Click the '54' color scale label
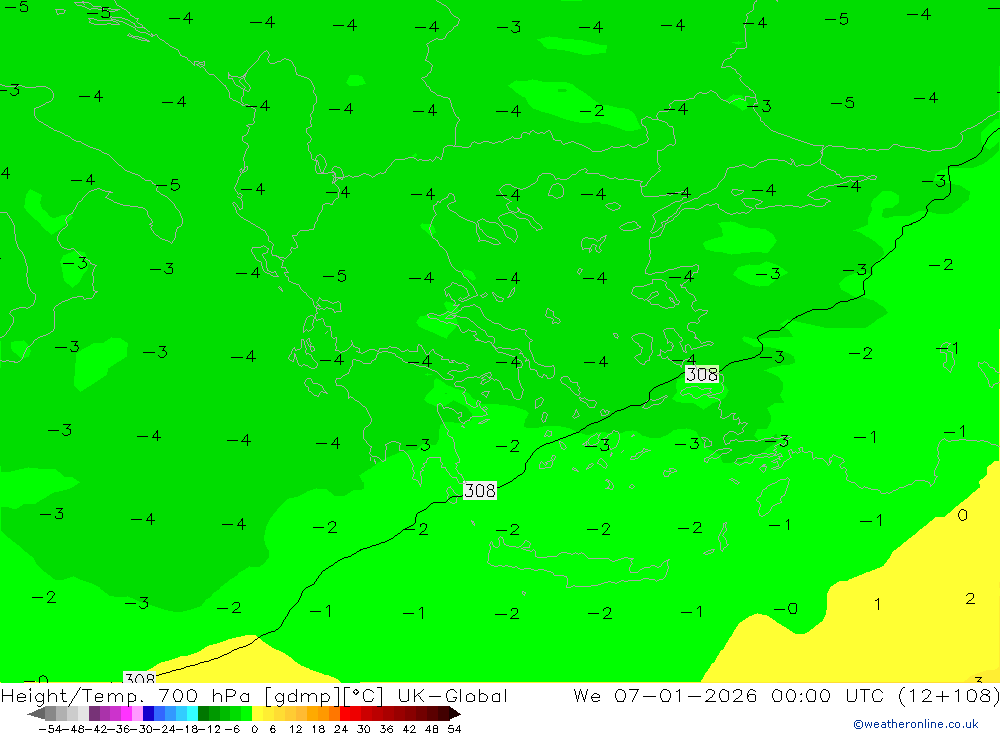 (454, 729)
